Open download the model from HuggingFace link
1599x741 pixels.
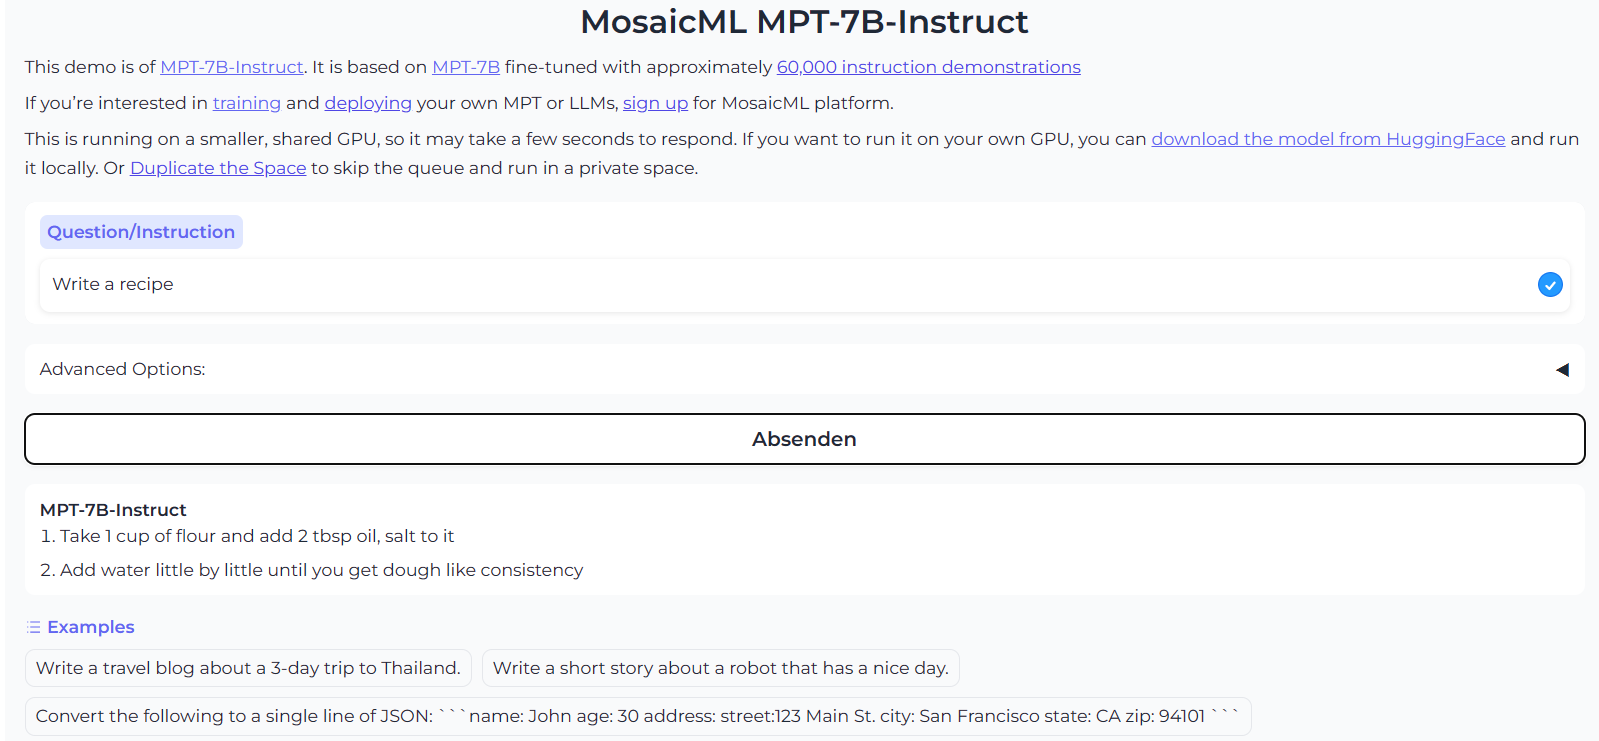pyautogui.click(x=1327, y=139)
